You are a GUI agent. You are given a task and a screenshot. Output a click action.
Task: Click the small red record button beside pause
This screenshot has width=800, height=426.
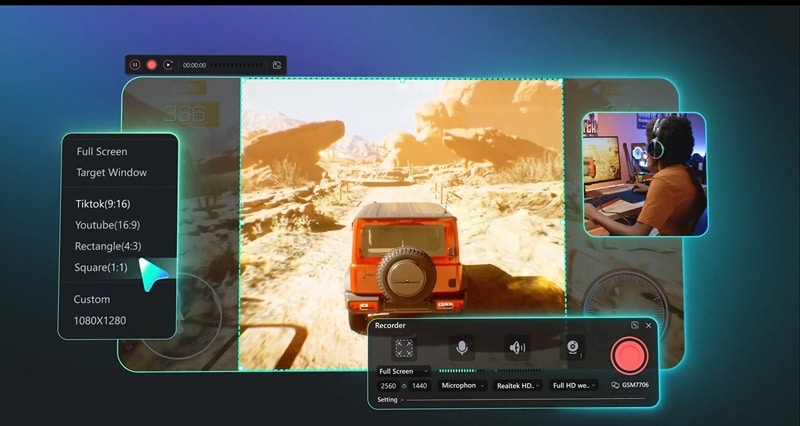152,65
